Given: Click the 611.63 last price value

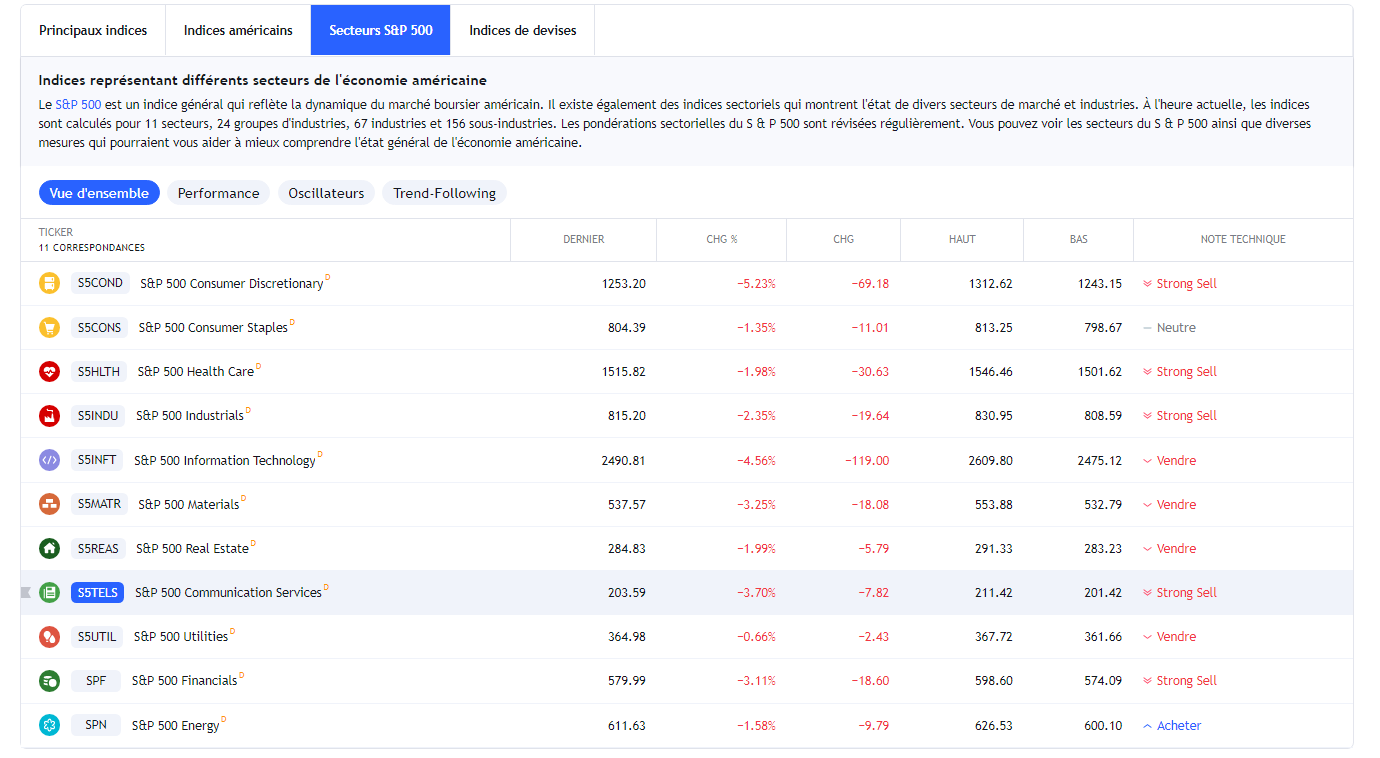Looking at the screenshot, I should [x=627, y=726].
